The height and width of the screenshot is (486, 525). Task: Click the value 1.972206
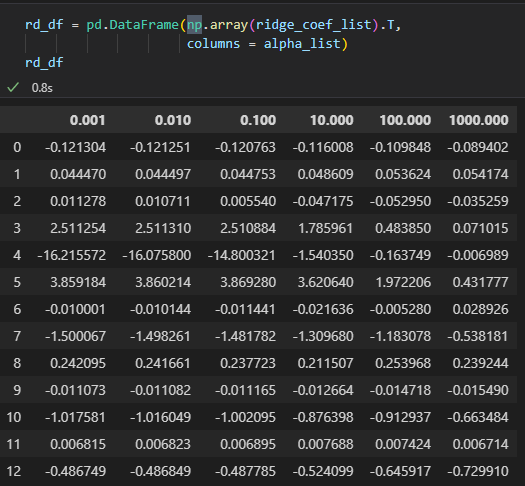pos(403,282)
